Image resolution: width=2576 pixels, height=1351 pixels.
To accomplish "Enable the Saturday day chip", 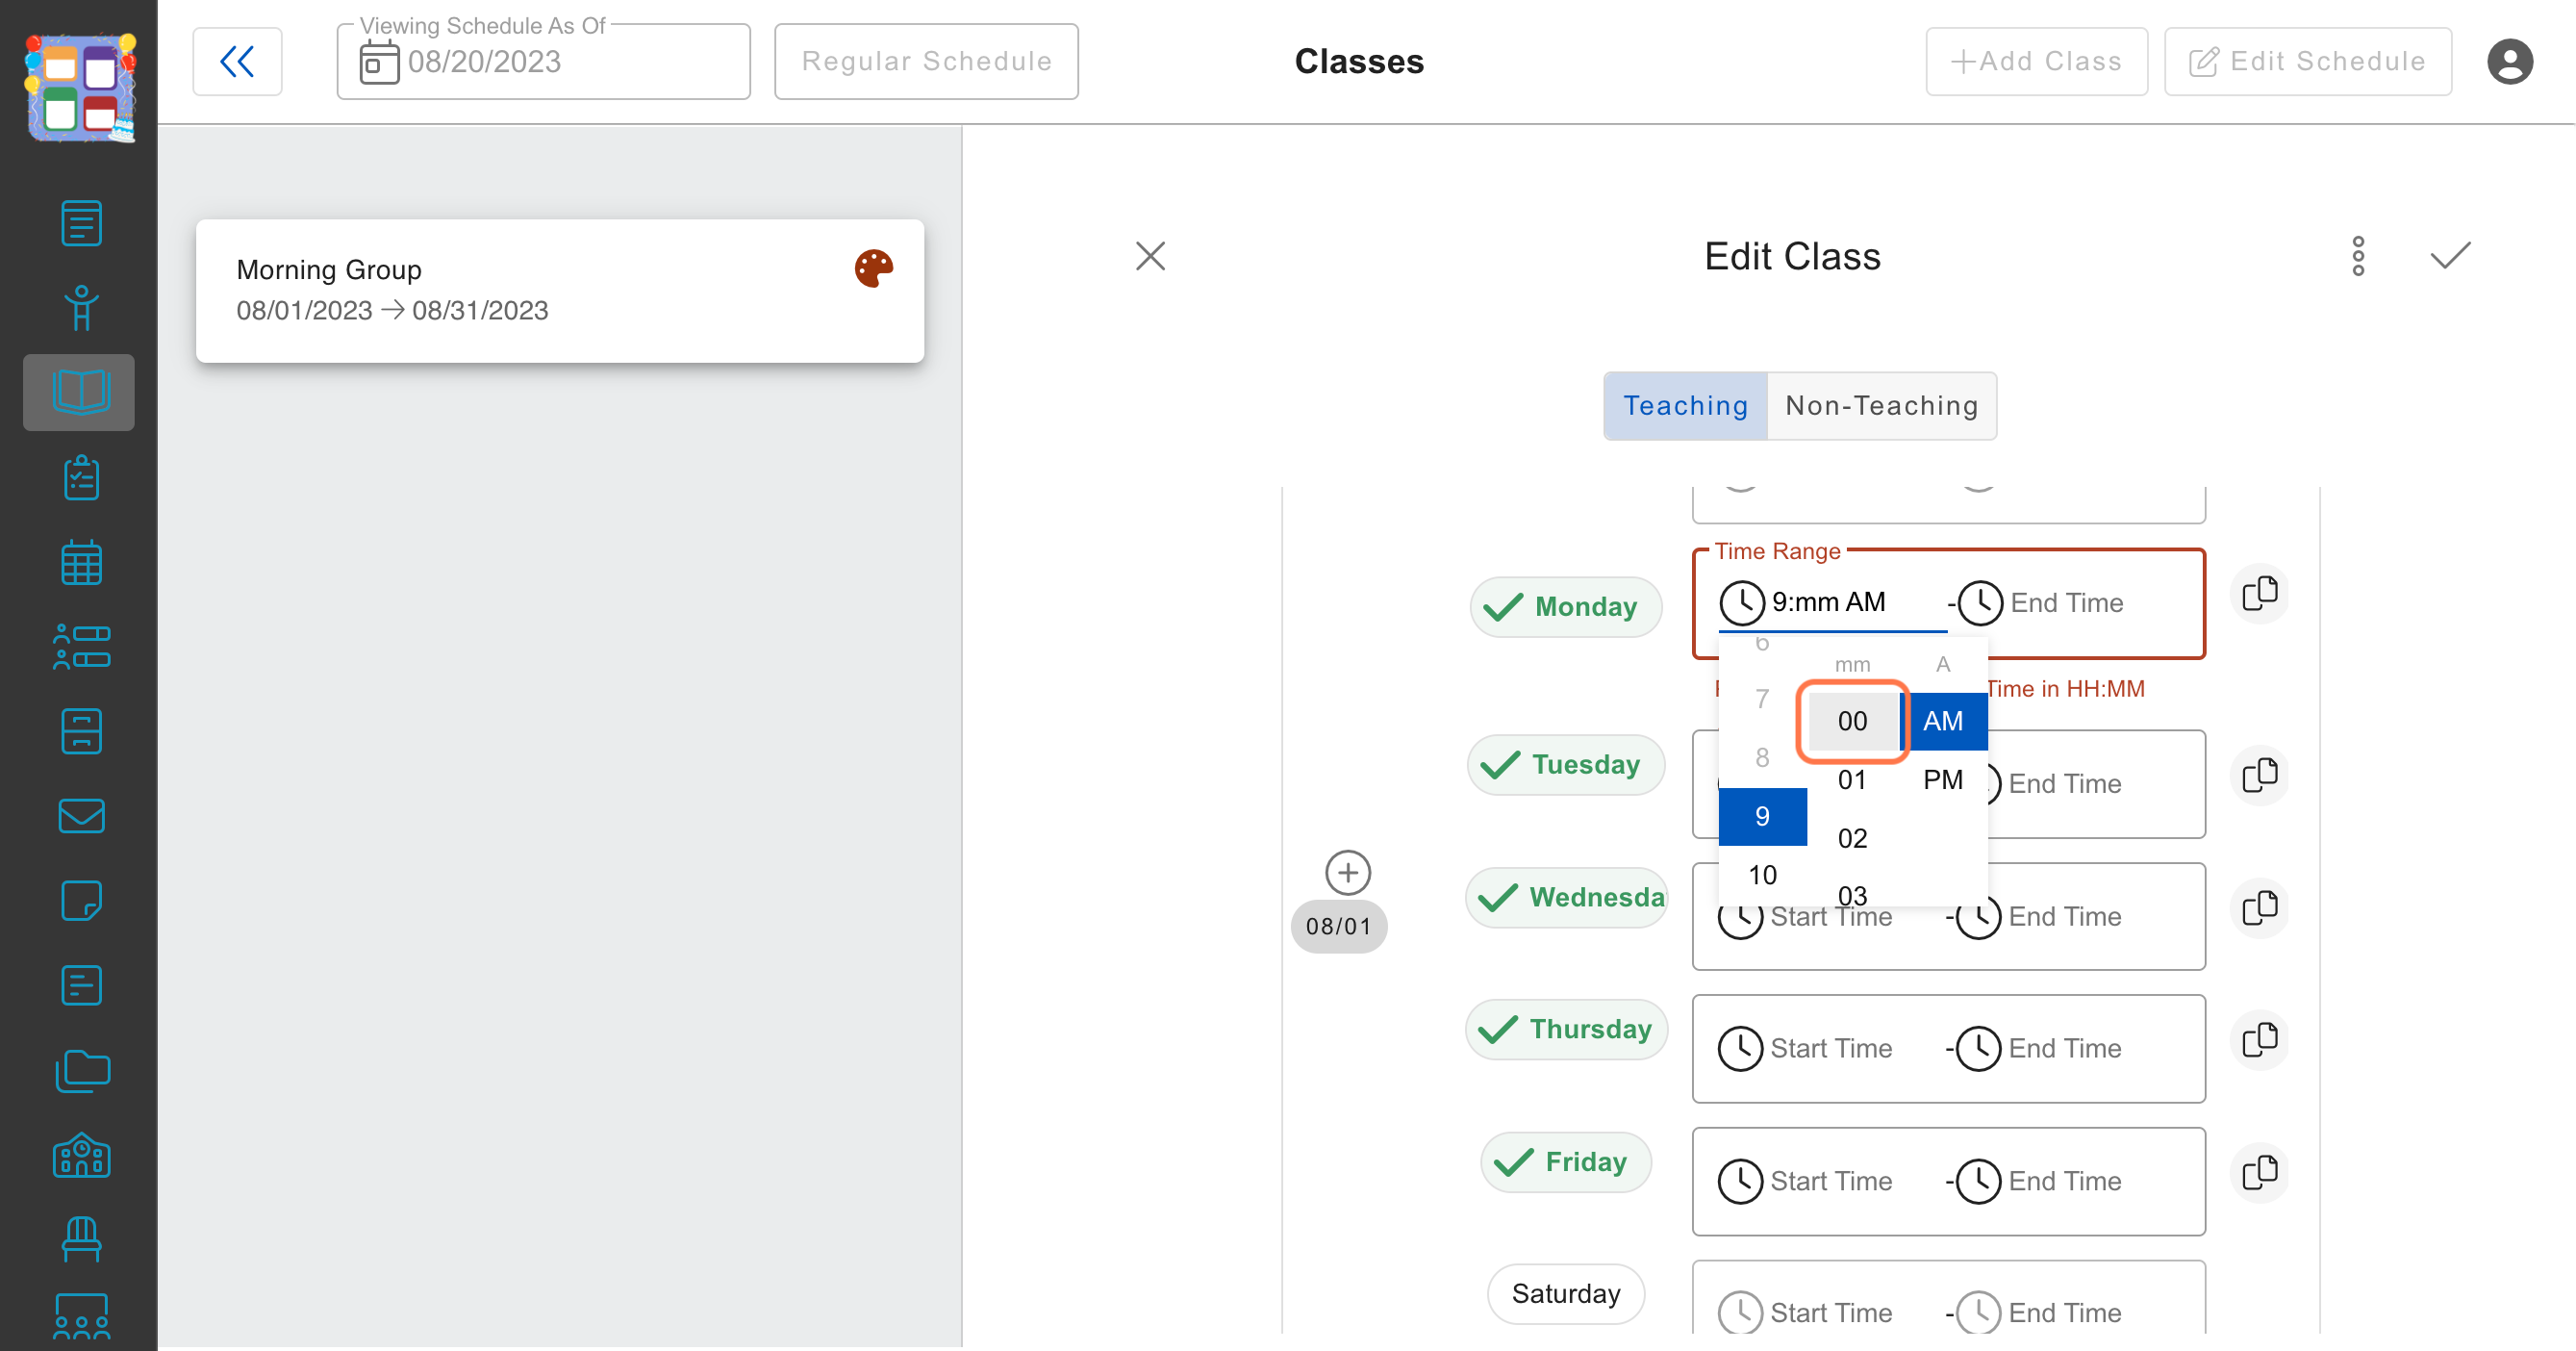I will pos(1565,1294).
